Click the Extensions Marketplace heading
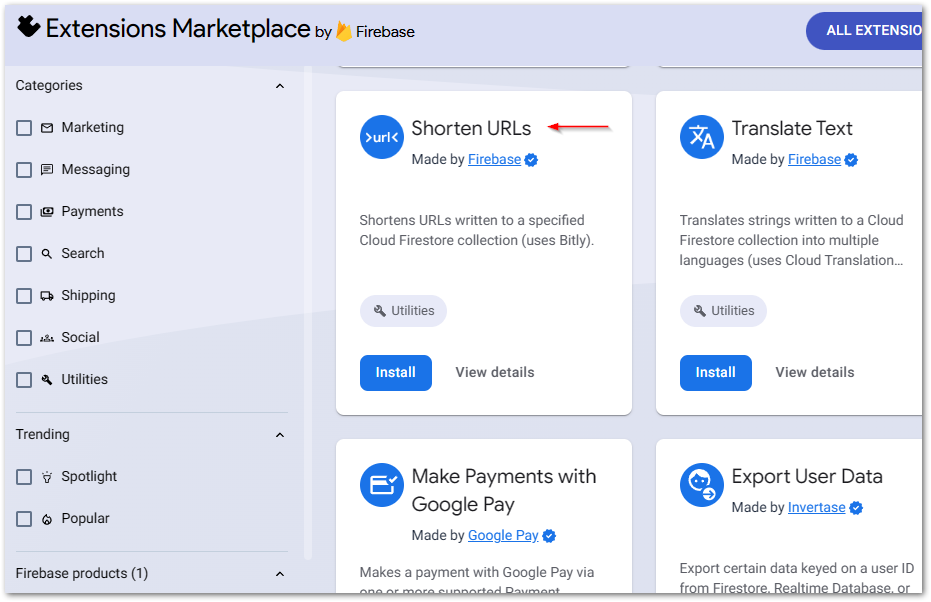The width and height of the screenshot is (931, 602). pos(178,28)
